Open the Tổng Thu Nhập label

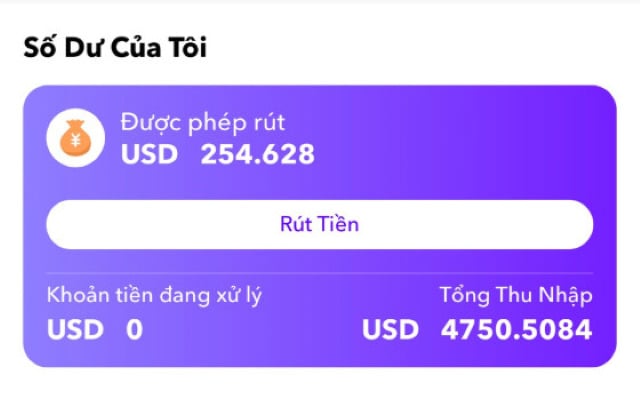[x=516, y=295]
